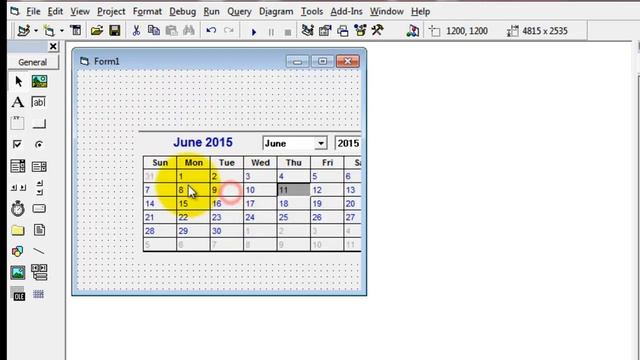Select the Data control tool
Image resolution: width=640 pixels, height=360 pixels.
click(x=39, y=273)
